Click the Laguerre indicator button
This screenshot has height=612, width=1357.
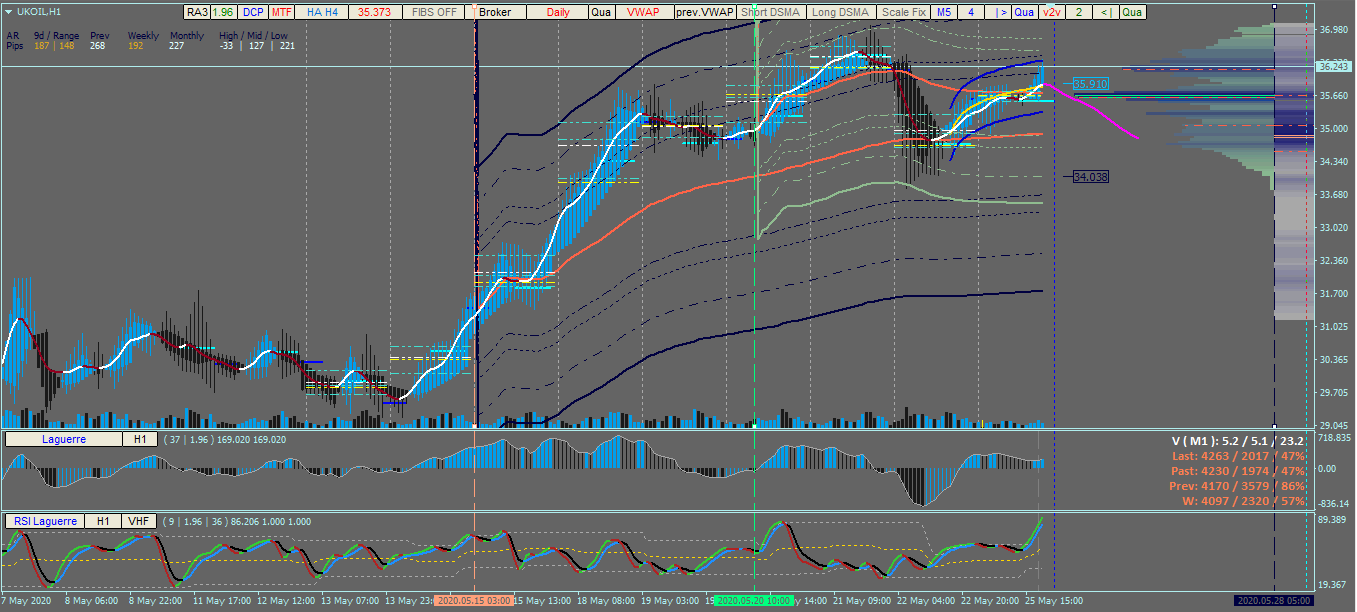(x=64, y=439)
